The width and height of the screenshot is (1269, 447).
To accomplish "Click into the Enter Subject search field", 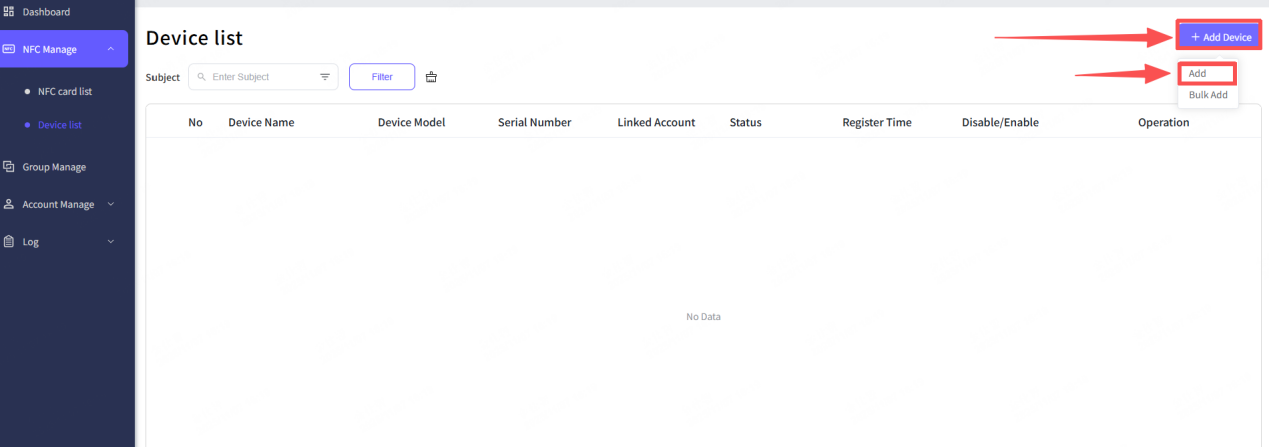I will tap(260, 77).
